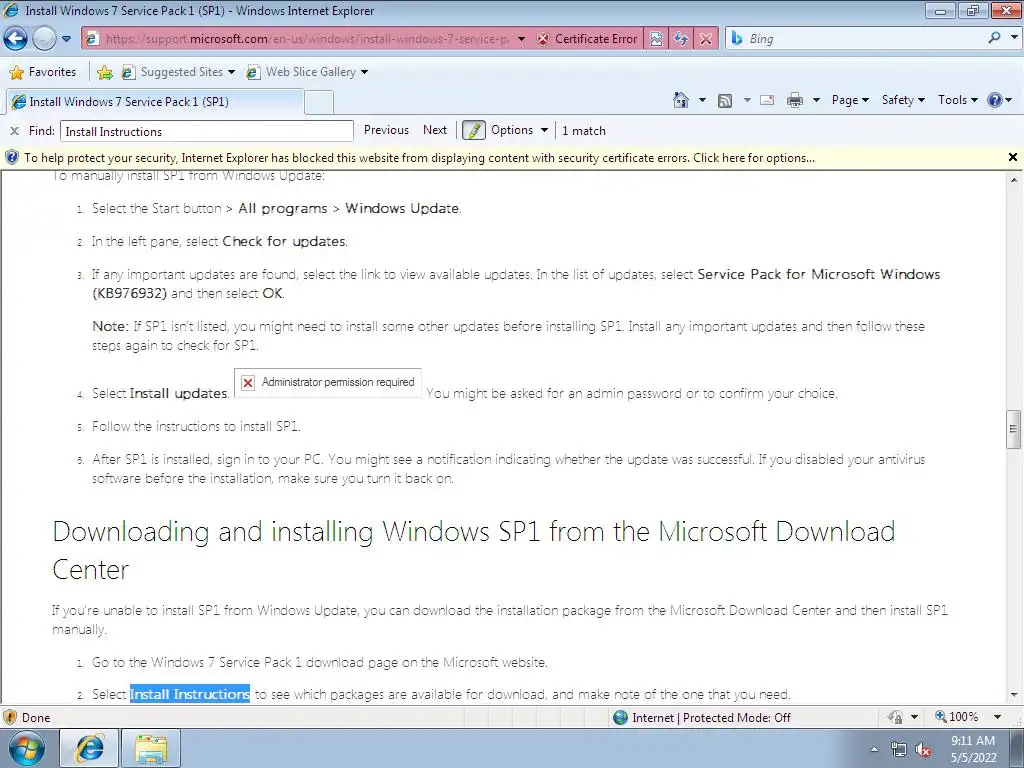Viewport: 1024px width, 768px height.
Task: Expand the privacy icon dropdown arrow
Action: point(914,717)
